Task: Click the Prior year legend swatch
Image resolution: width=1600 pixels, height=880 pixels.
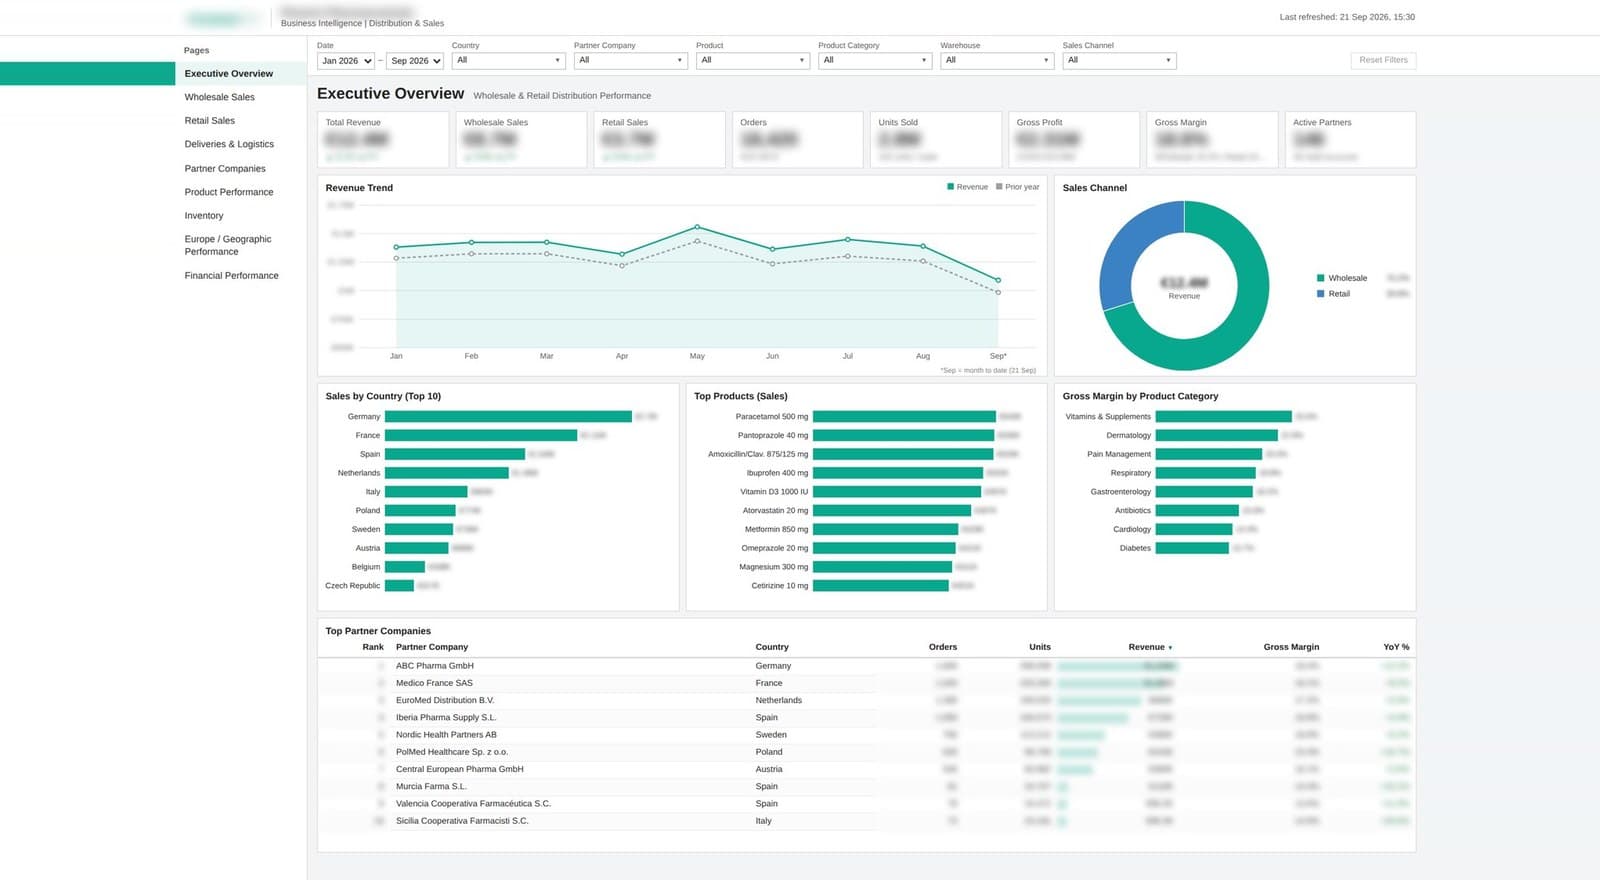Action: [x=999, y=187]
